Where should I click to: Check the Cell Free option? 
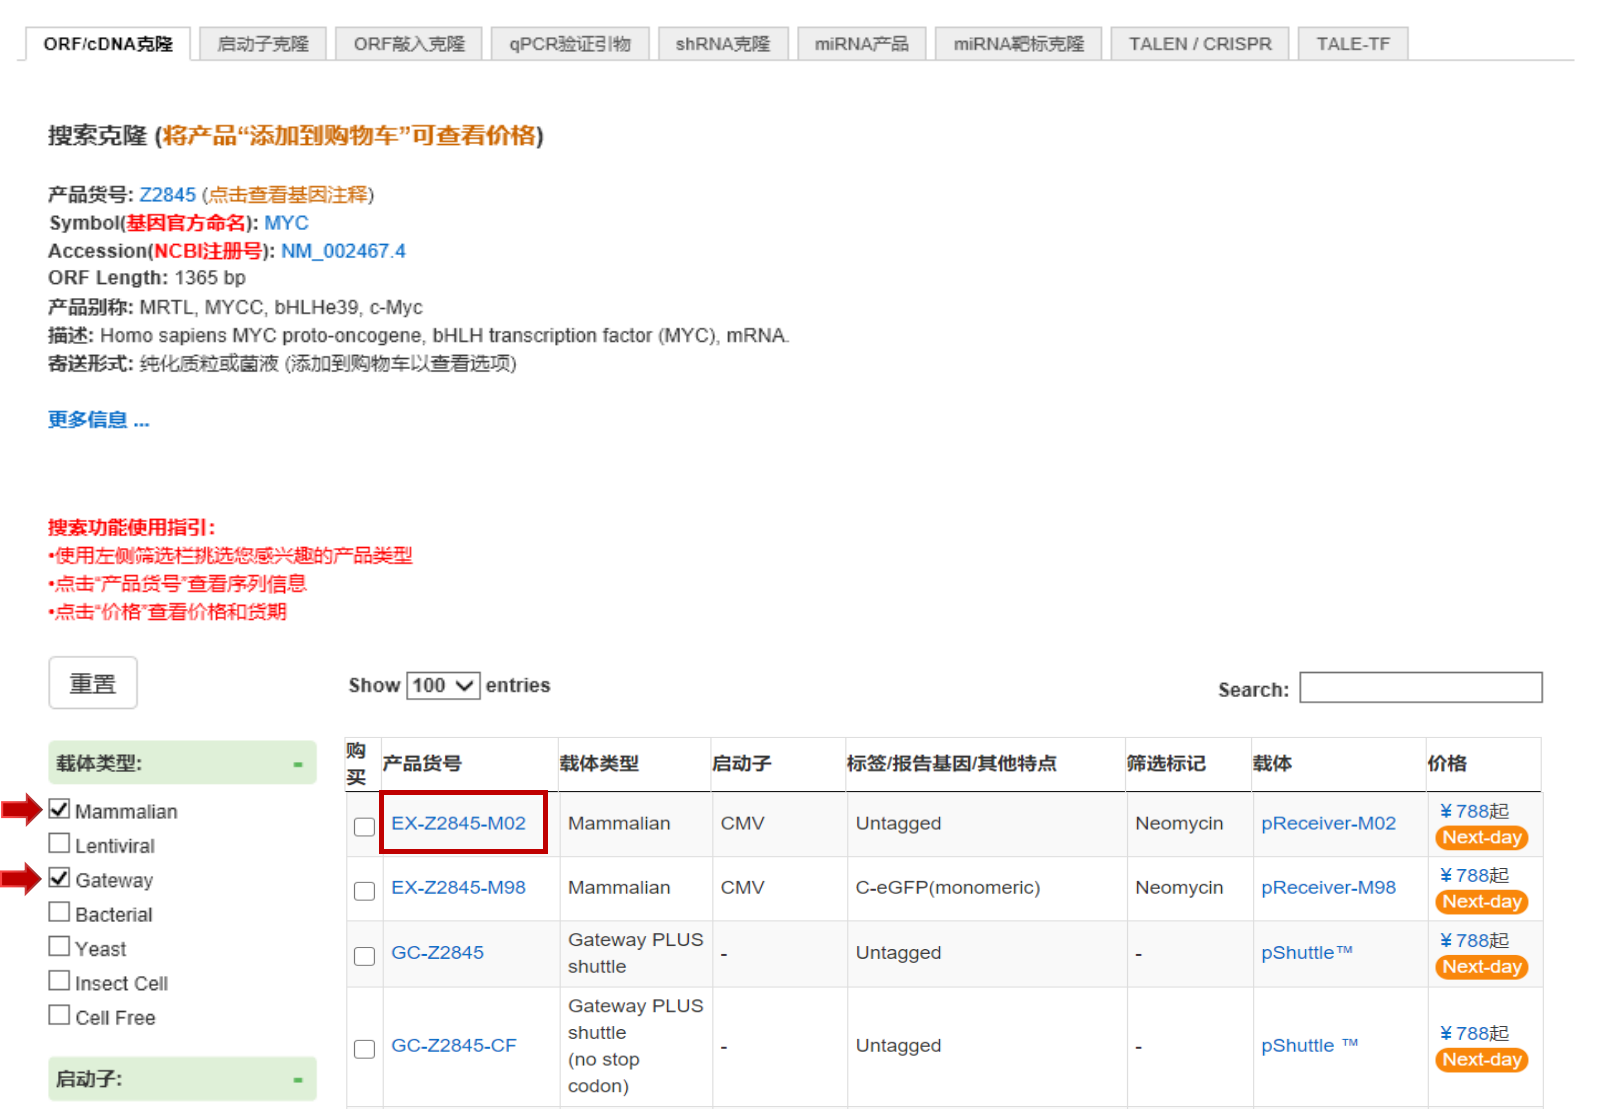click(60, 1015)
